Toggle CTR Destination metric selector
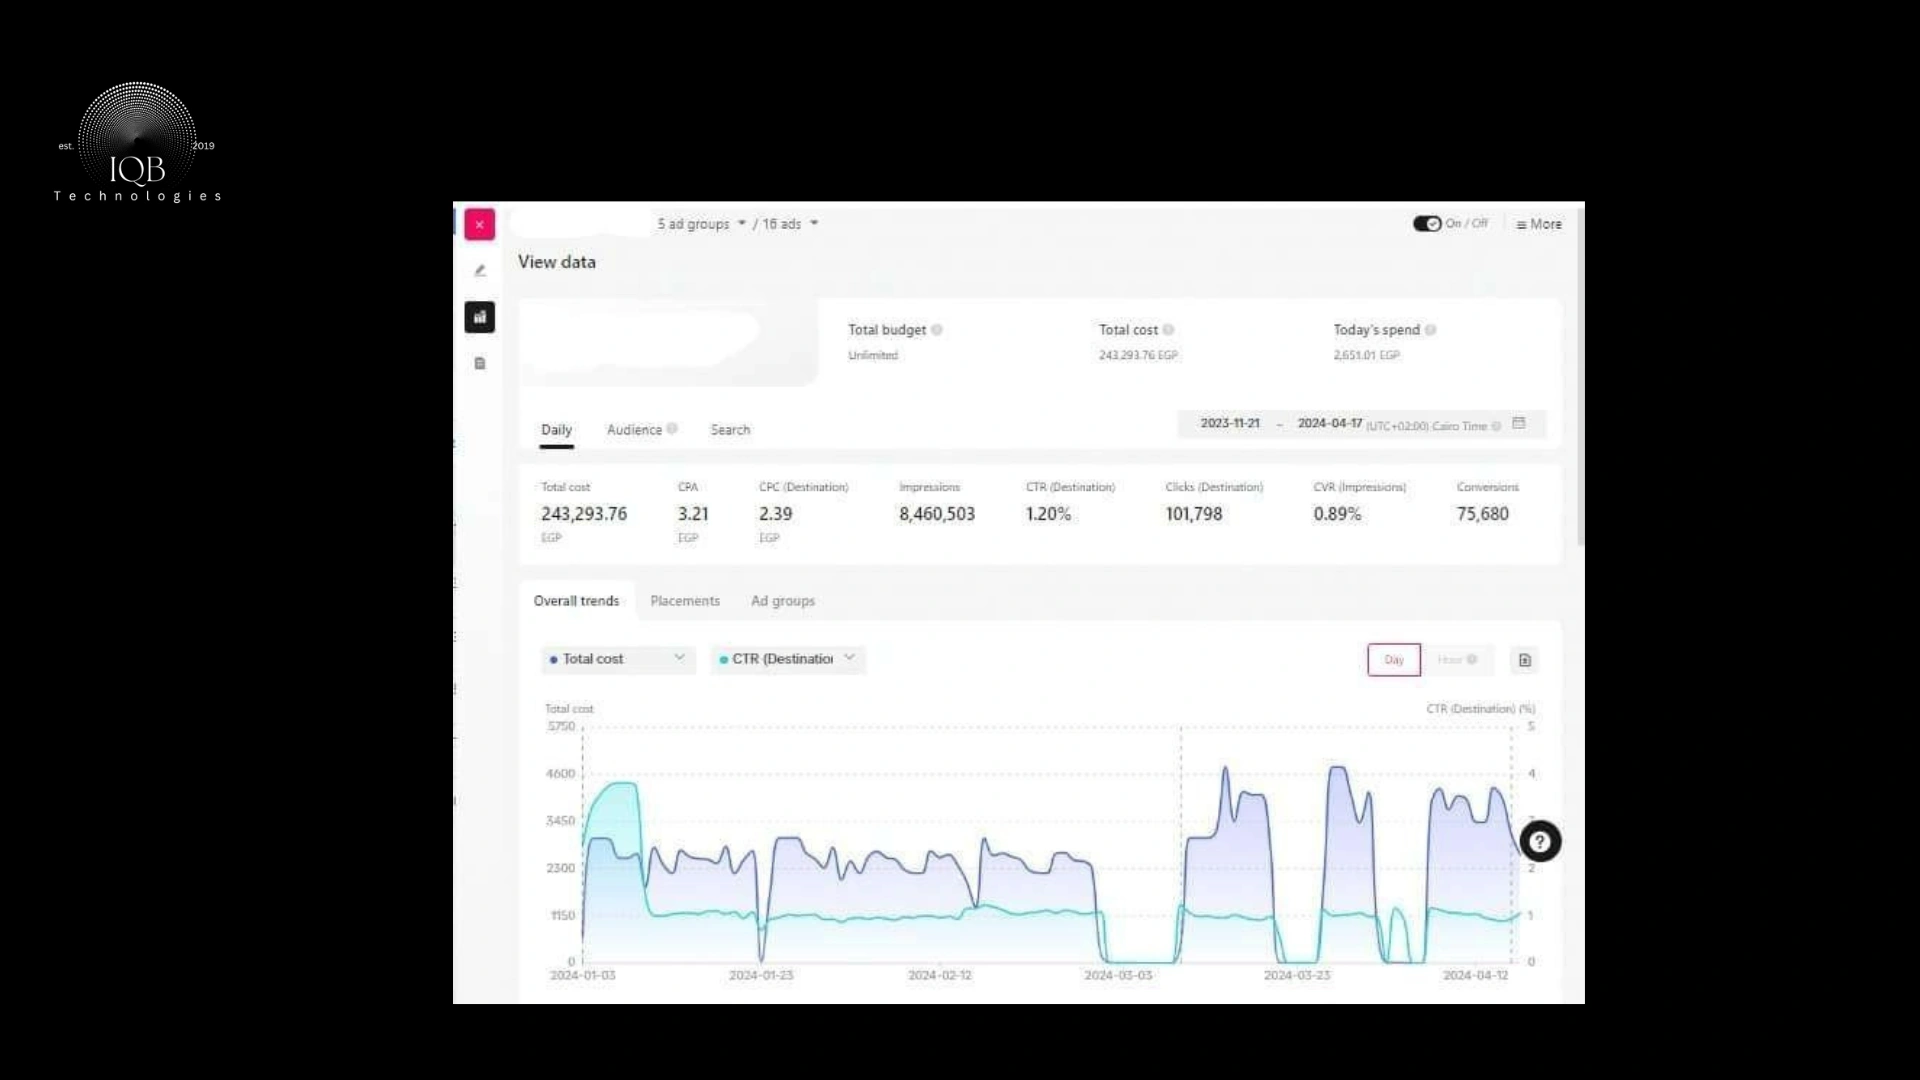The image size is (1920, 1080). [x=786, y=658]
